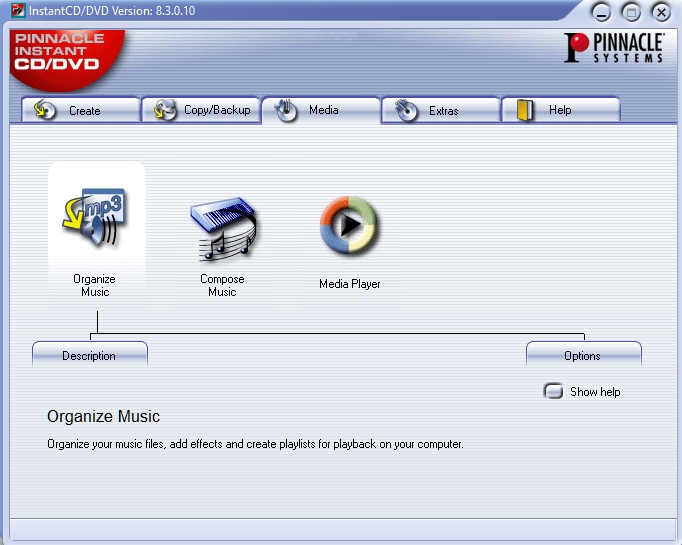Image resolution: width=682 pixels, height=545 pixels.
Task: Click the Copy/Backup tab discs icon
Action: 165,110
